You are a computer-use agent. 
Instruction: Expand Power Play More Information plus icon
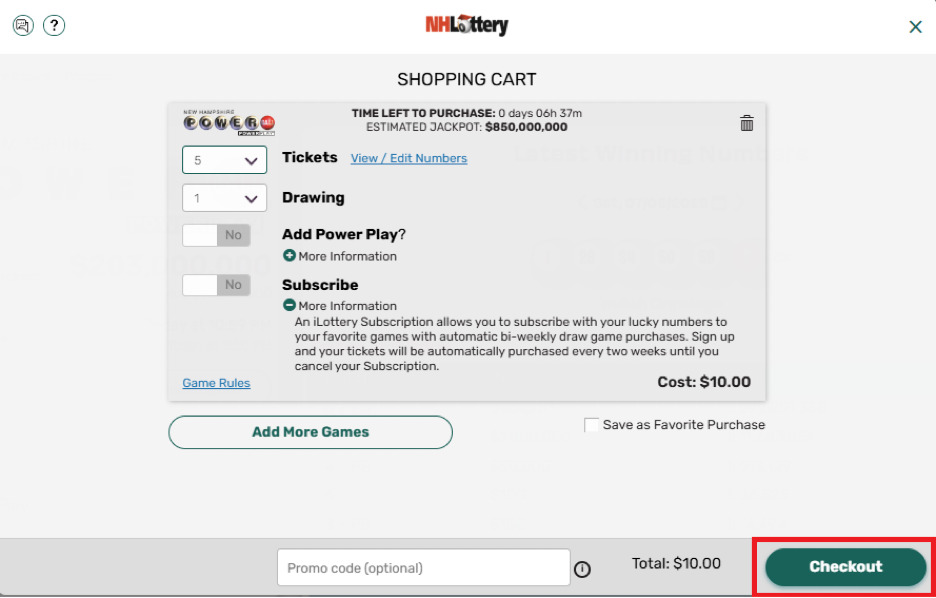tap(289, 255)
